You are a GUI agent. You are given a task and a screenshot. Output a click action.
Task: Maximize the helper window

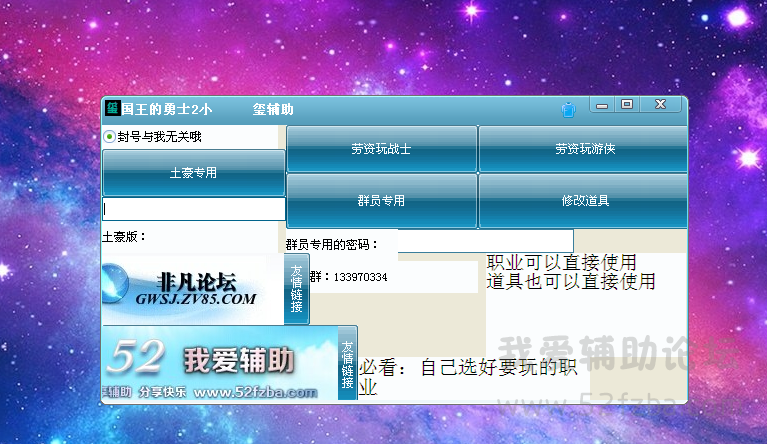point(627,104)
